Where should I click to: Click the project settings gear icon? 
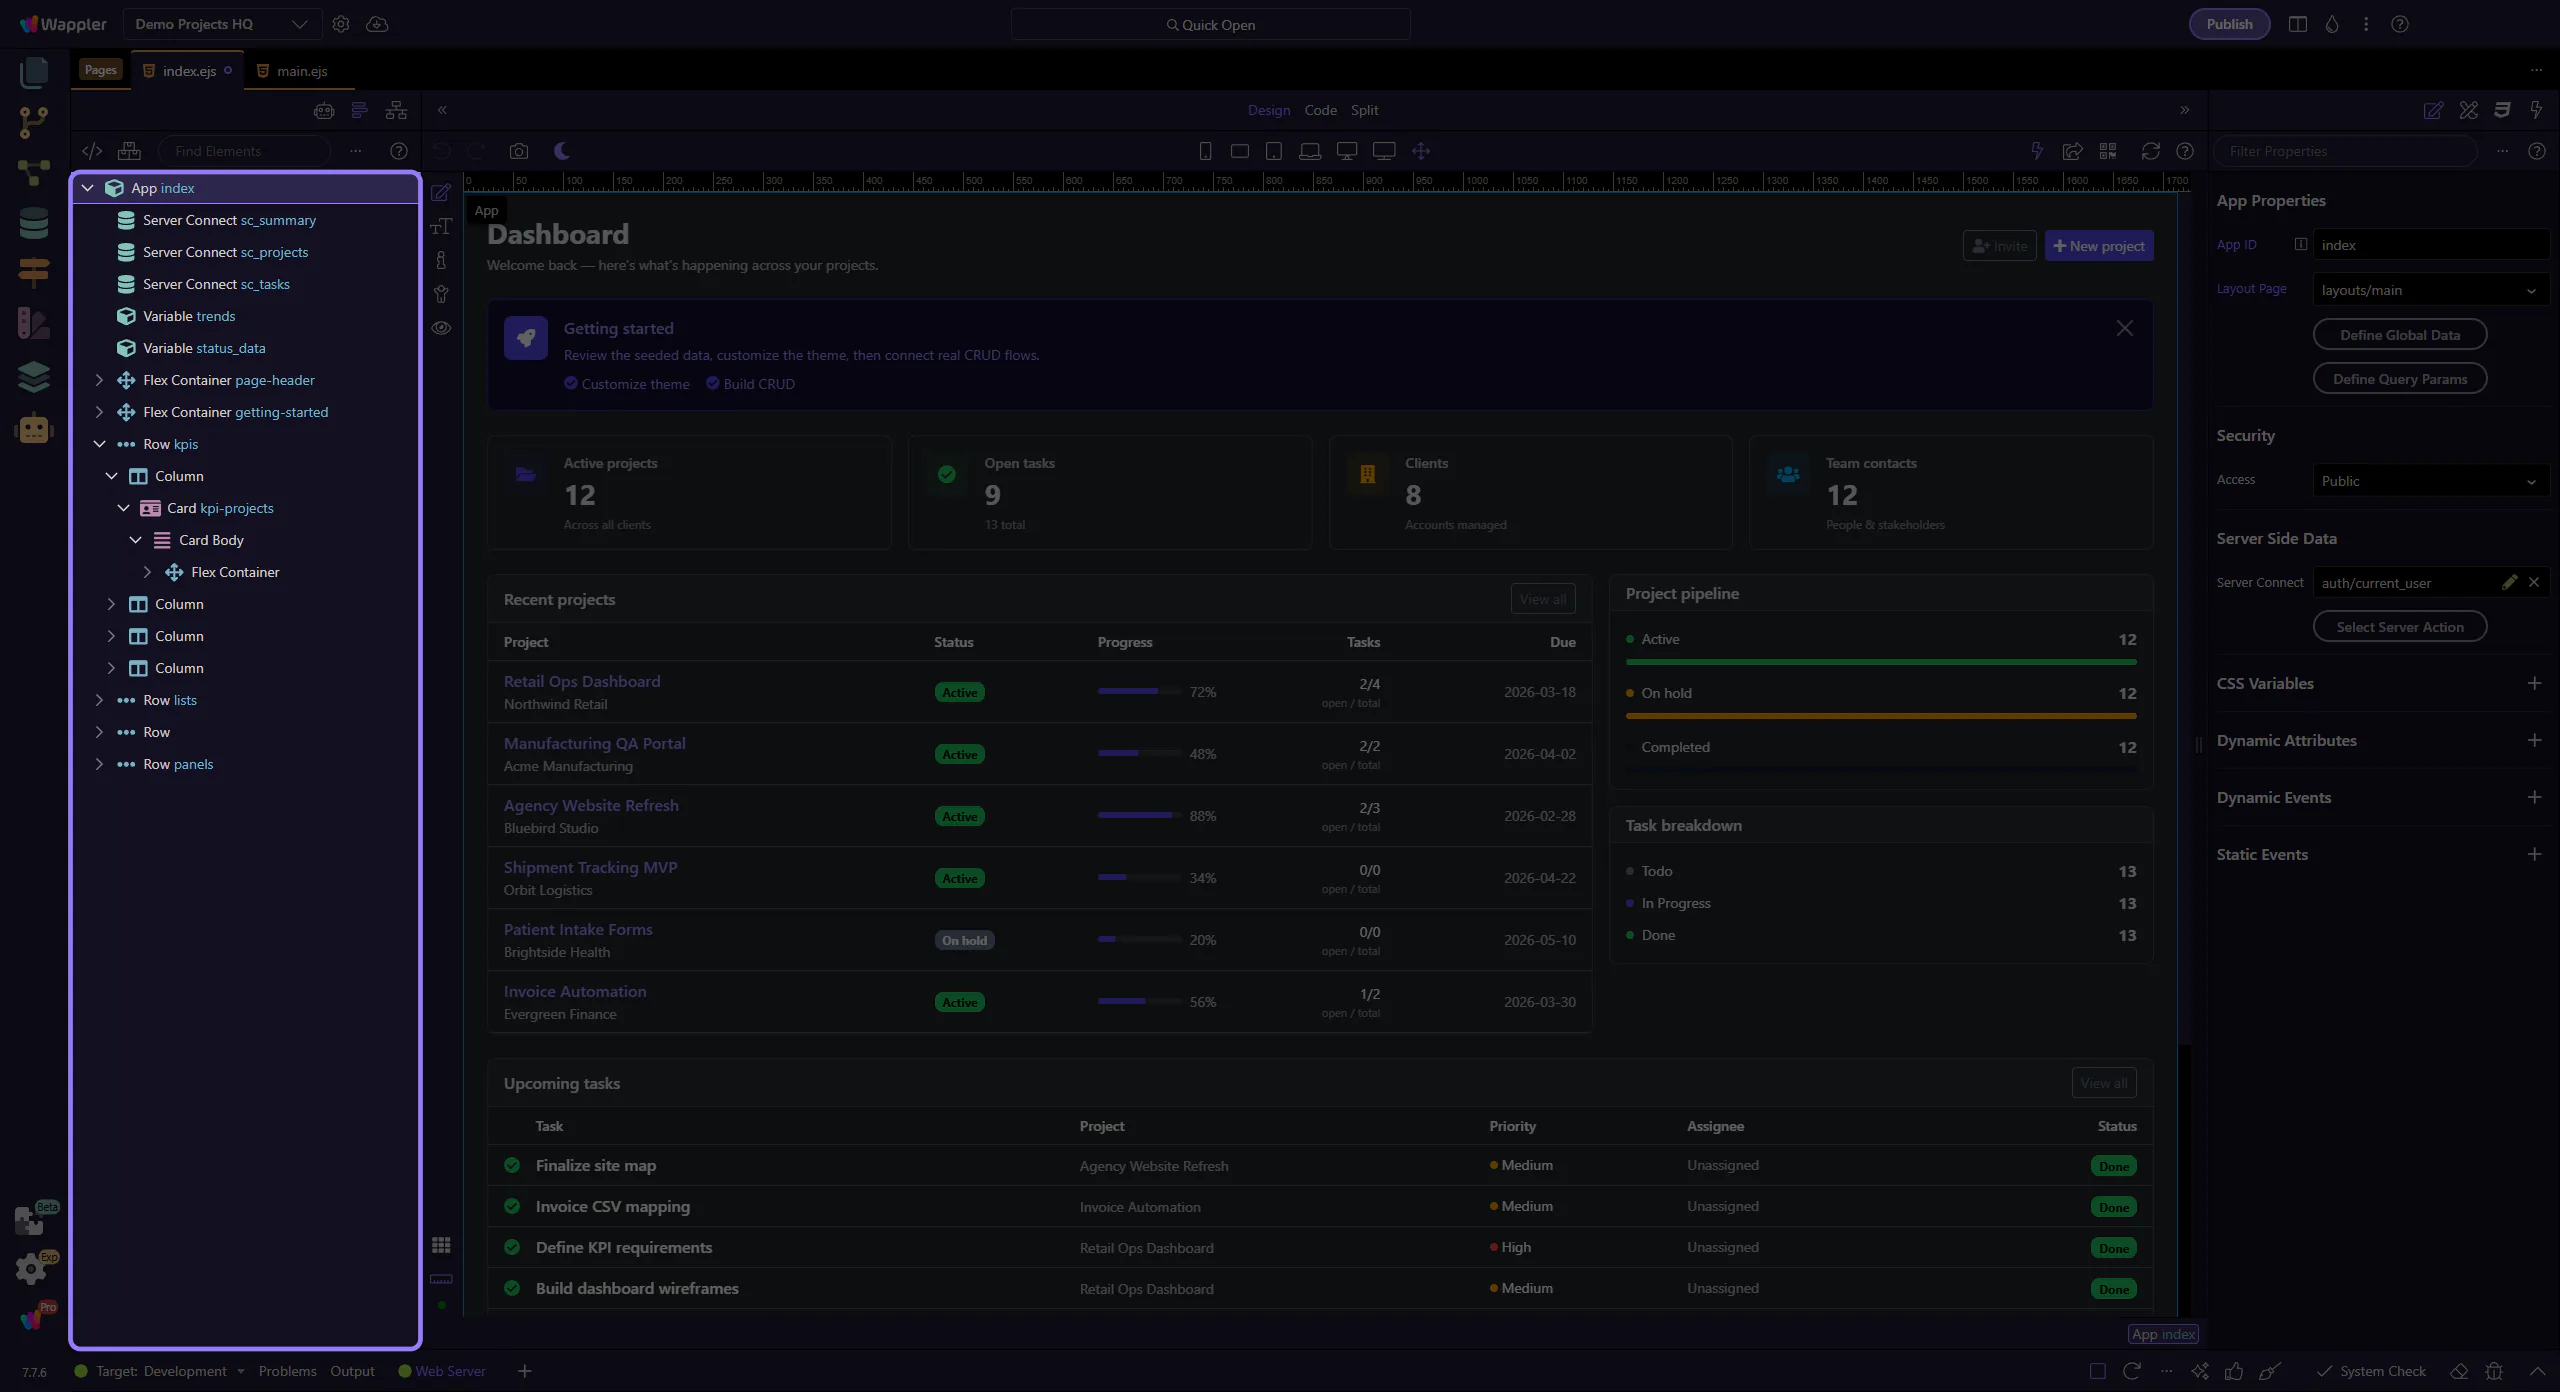341,24
